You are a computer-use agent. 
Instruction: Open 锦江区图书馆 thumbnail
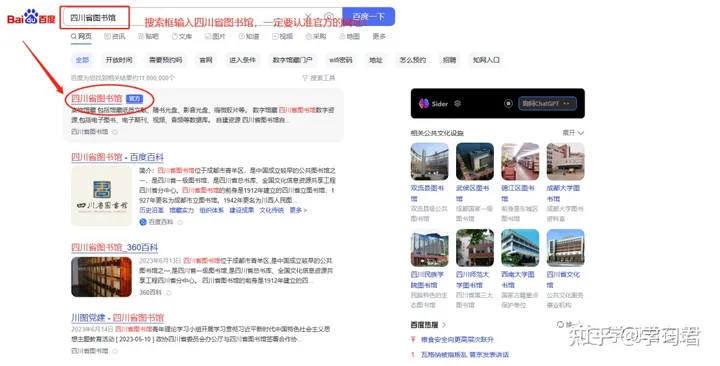(520, 161)
